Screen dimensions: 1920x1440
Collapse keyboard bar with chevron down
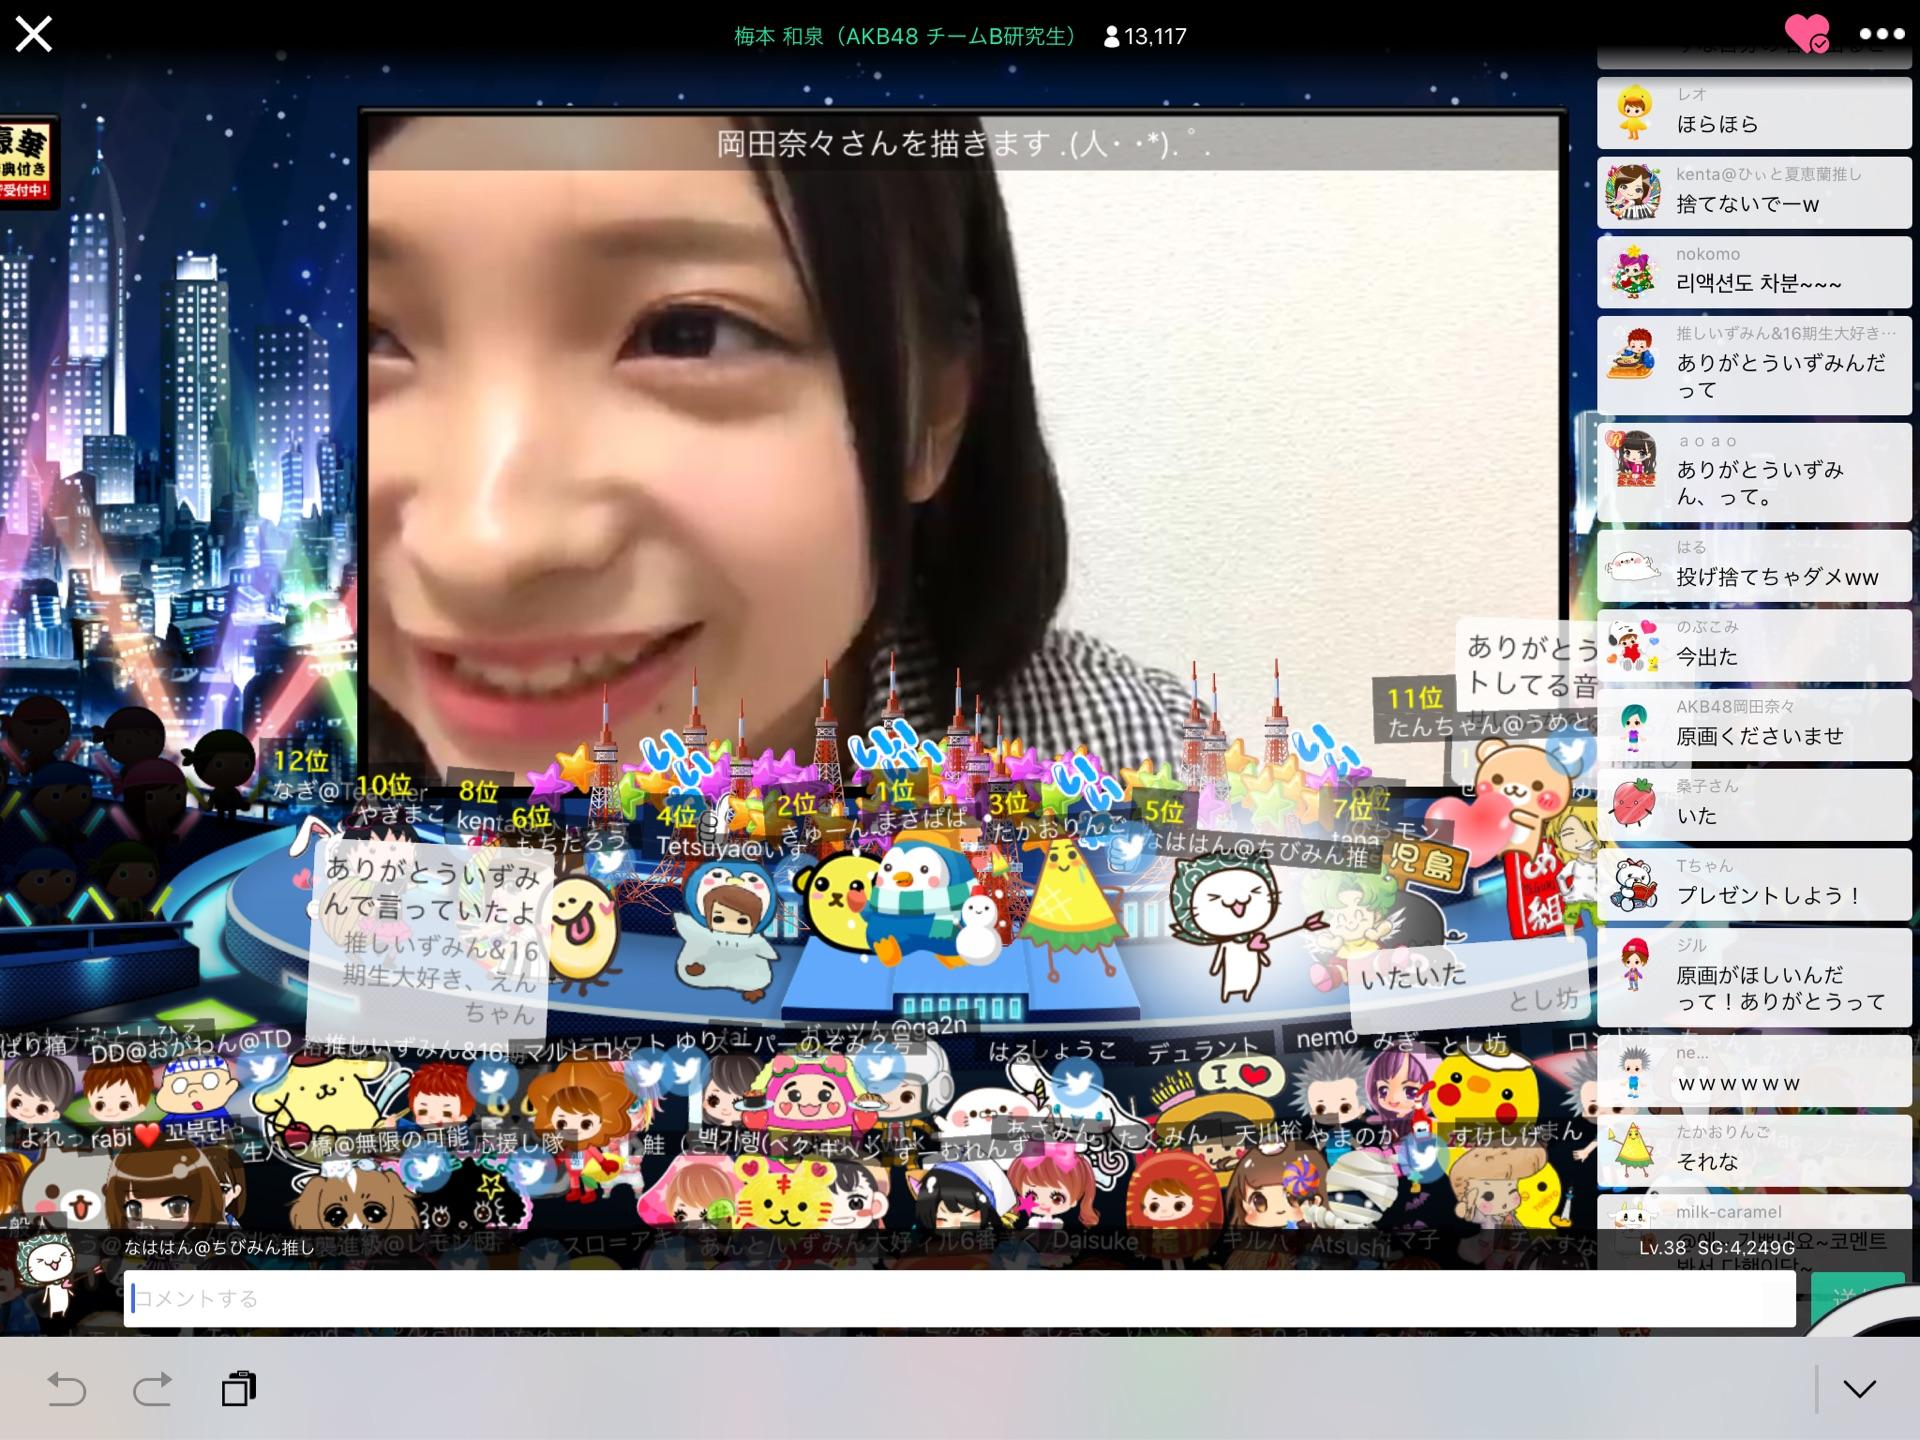click(x=1859, y=1389)
